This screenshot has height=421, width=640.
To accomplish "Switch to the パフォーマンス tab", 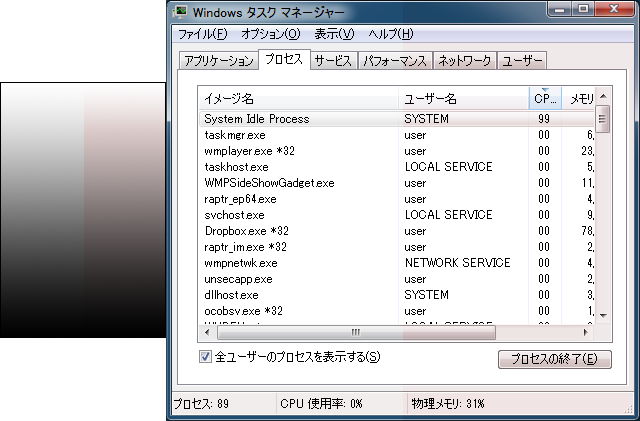I will (395, 61).
